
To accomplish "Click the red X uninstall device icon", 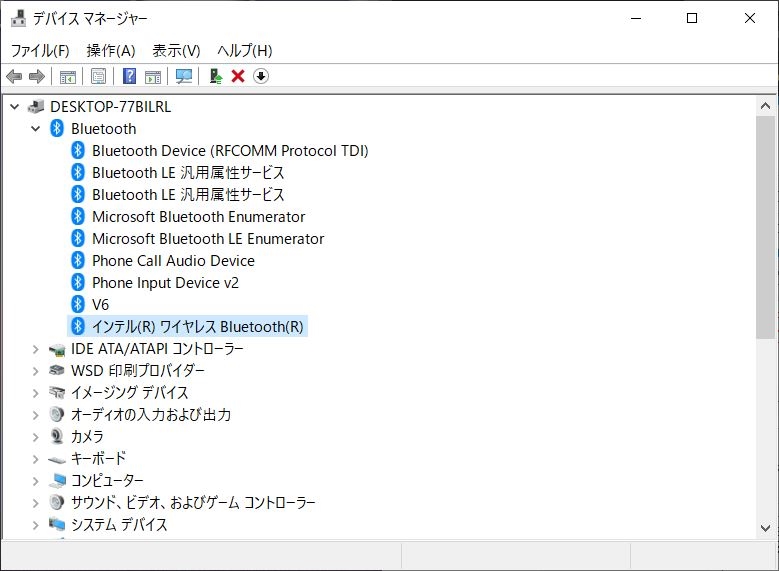I will pos(238,76).
